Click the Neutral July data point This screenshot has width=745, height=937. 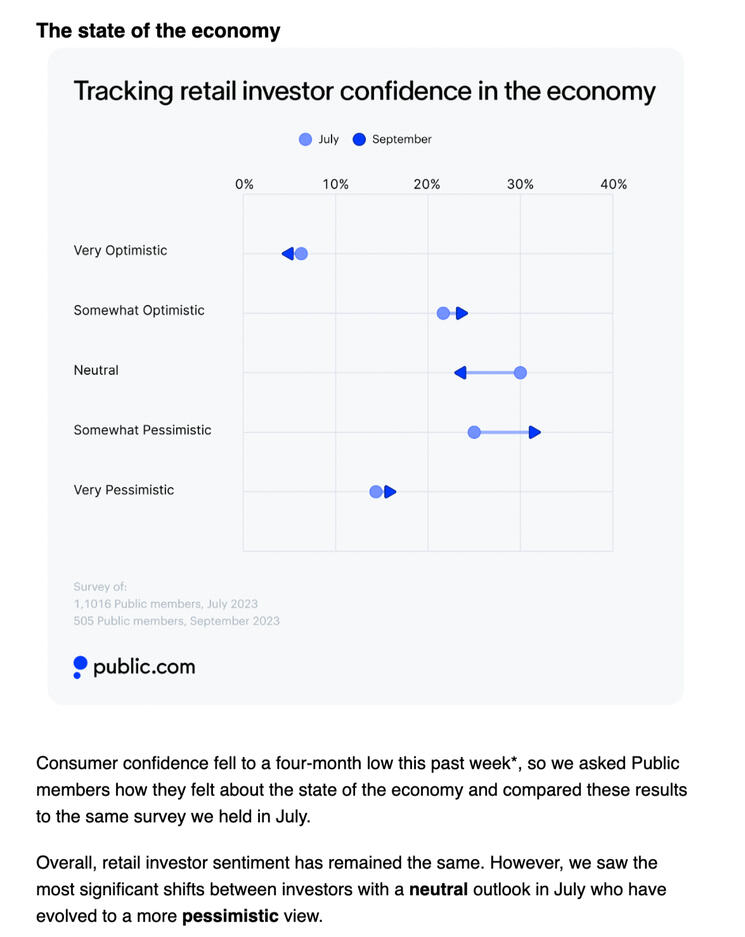[x=520, y=373]
